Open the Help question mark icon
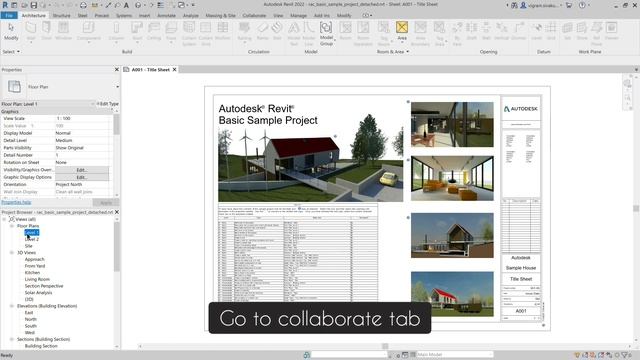640x360 pixels. click(x=582, y=5)
